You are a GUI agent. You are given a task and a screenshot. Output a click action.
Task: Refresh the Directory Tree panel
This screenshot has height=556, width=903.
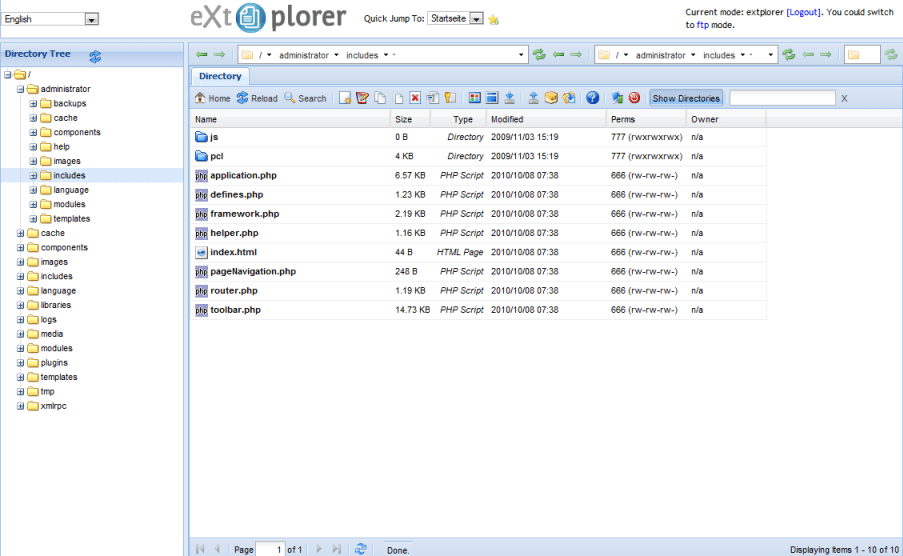(x=95, y=56)
